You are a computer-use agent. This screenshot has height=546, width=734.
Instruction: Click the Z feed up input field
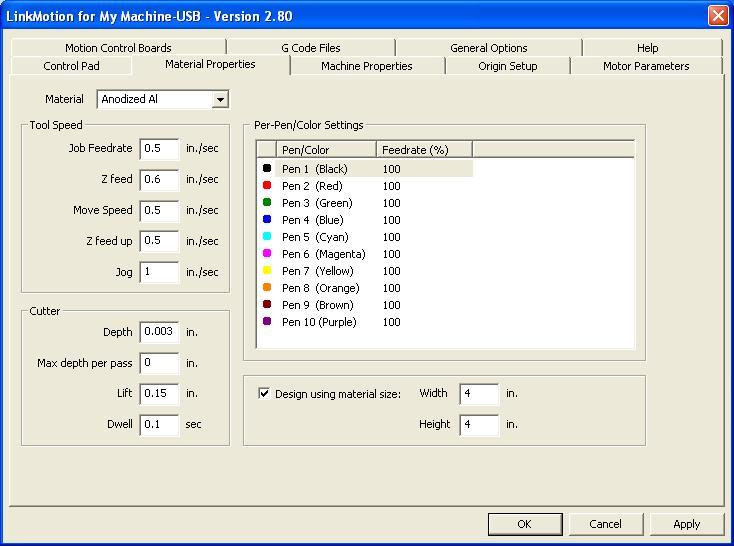click(x=159, y=241)
